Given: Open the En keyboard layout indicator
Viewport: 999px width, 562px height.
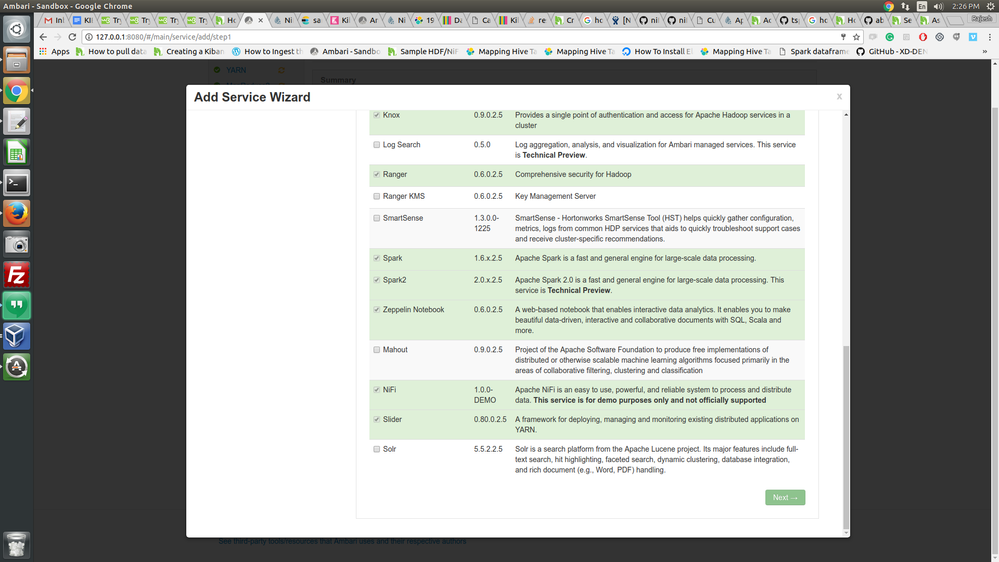Looking at the screenshot, I should (922, 6).
